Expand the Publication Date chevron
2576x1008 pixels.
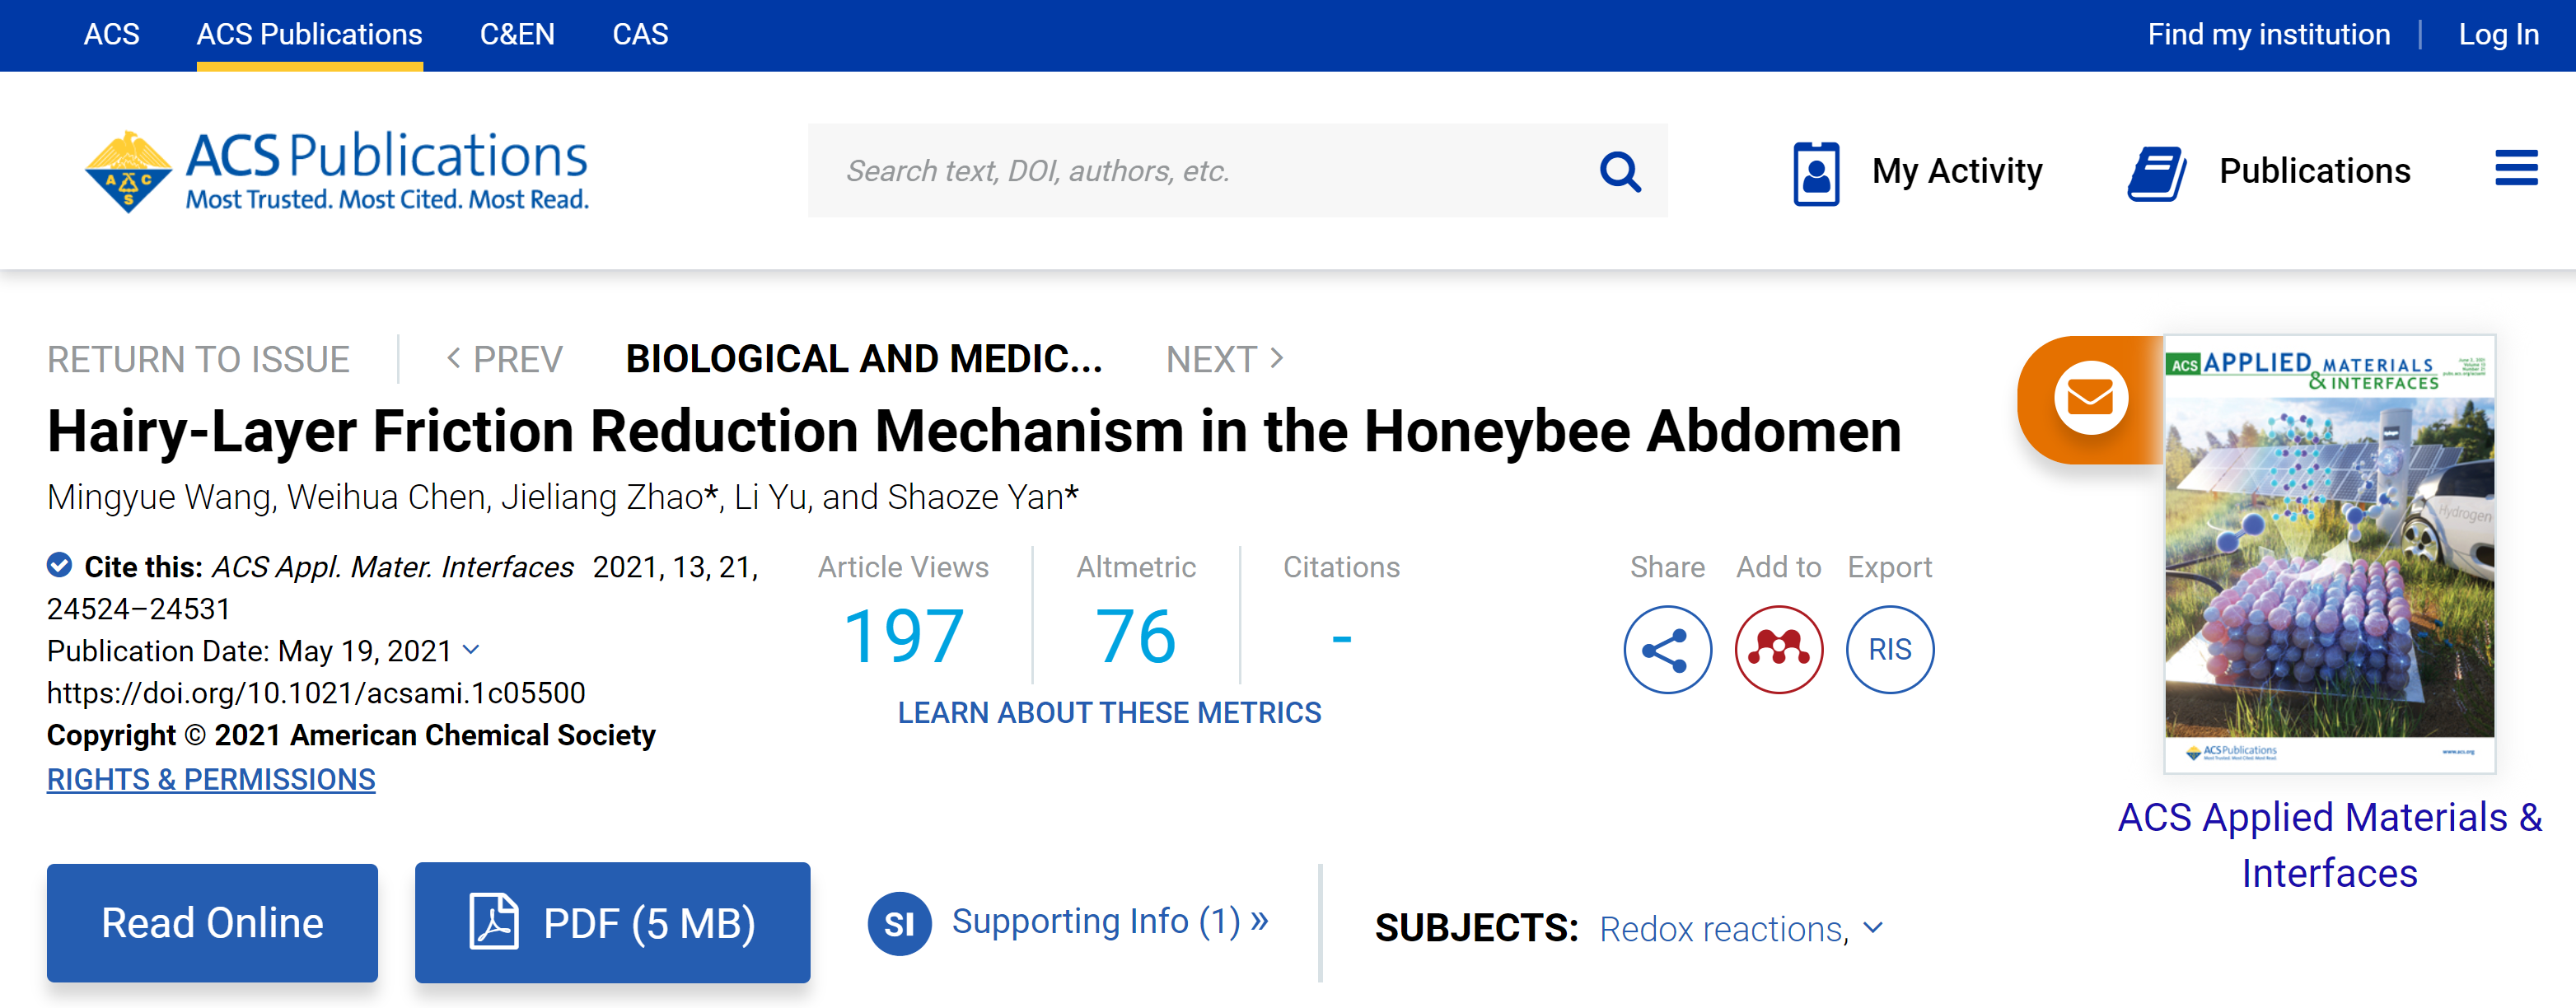click(x=472, y=650)
